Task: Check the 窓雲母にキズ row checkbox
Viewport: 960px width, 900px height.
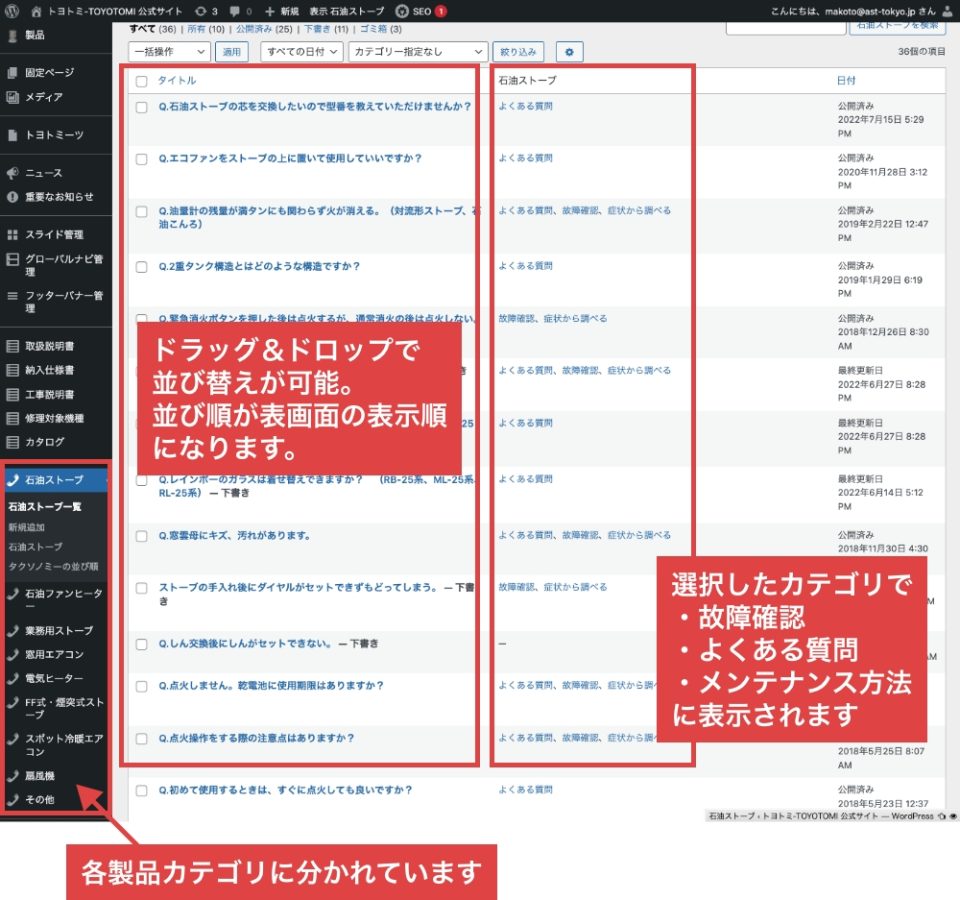Action: point(141,537)
